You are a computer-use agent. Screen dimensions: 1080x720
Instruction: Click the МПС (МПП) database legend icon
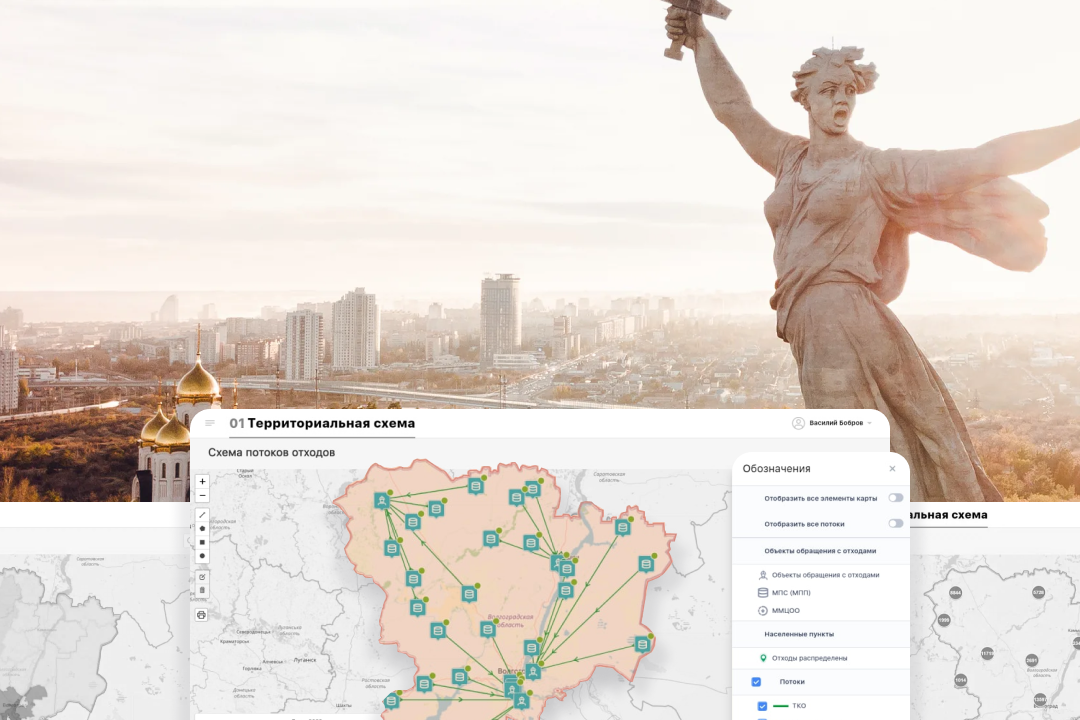[x=762, y=593]
